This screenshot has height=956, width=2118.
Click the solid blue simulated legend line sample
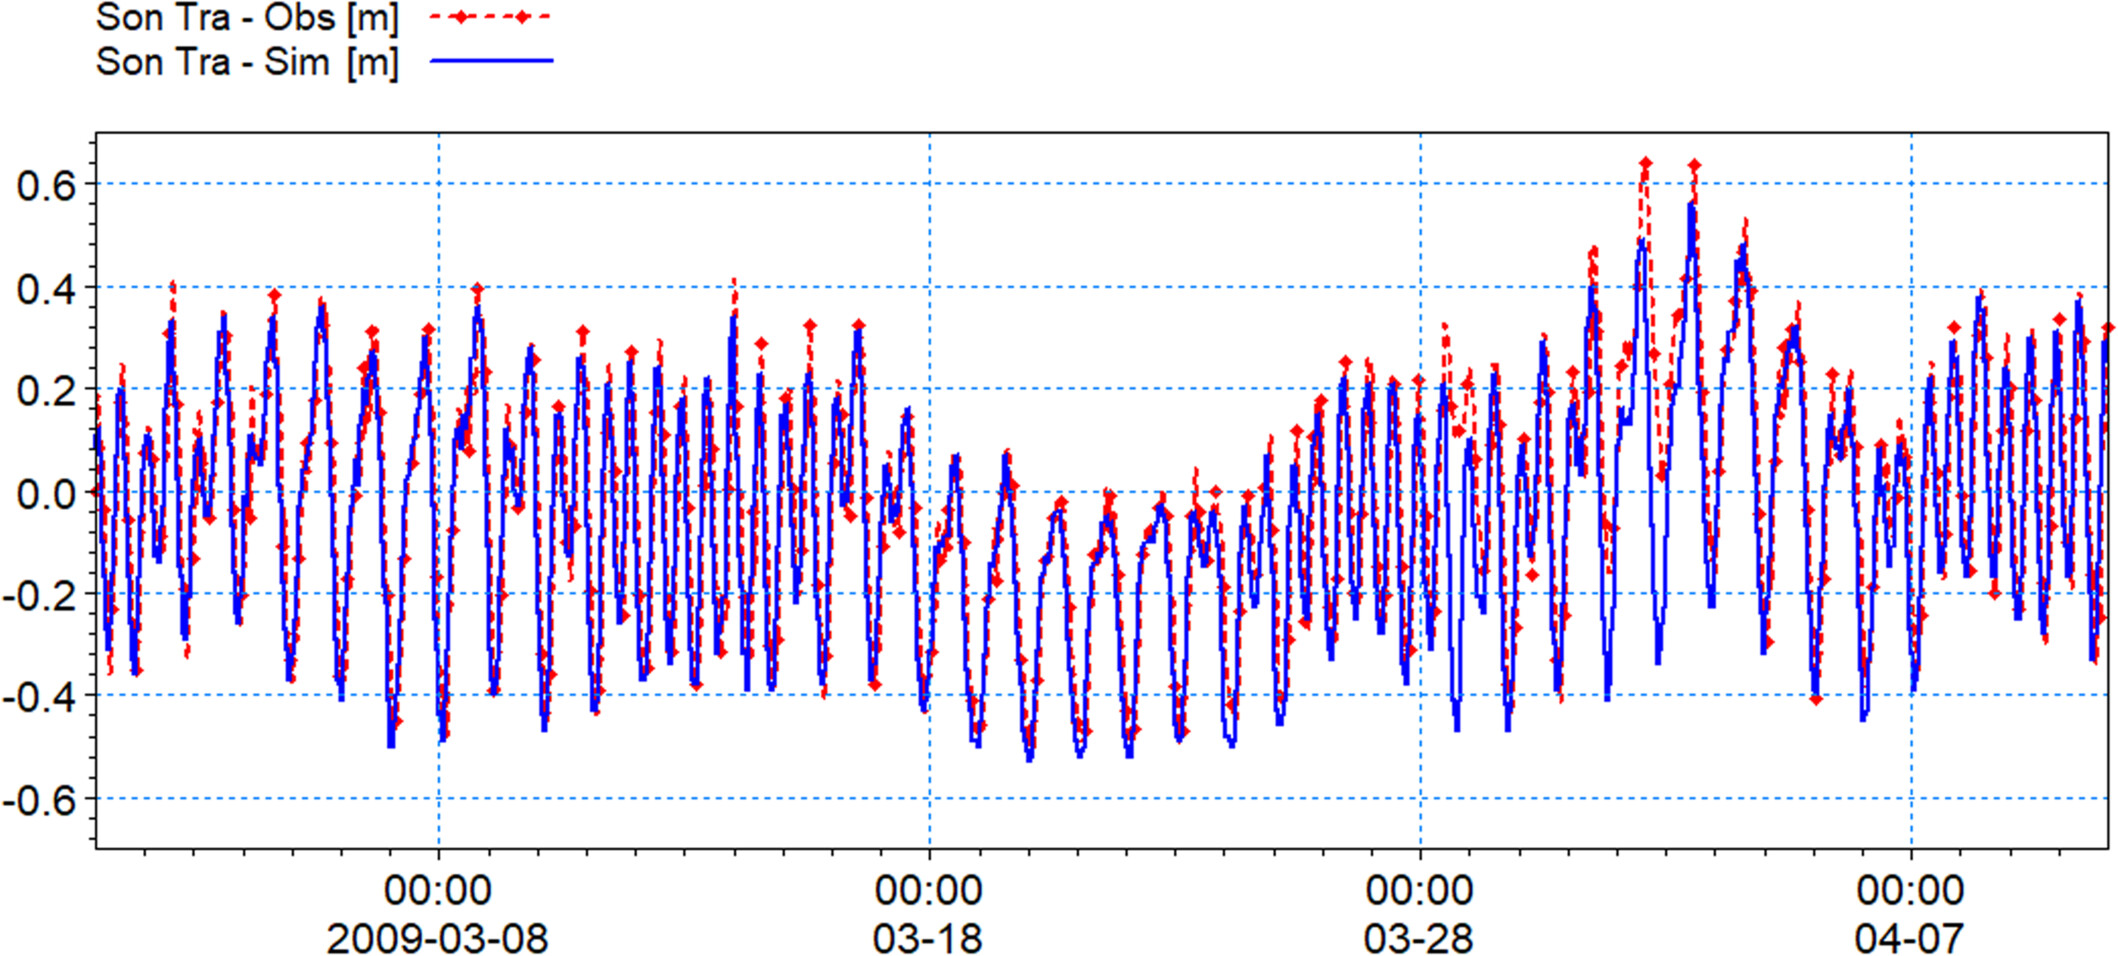[x=491, y=61]
